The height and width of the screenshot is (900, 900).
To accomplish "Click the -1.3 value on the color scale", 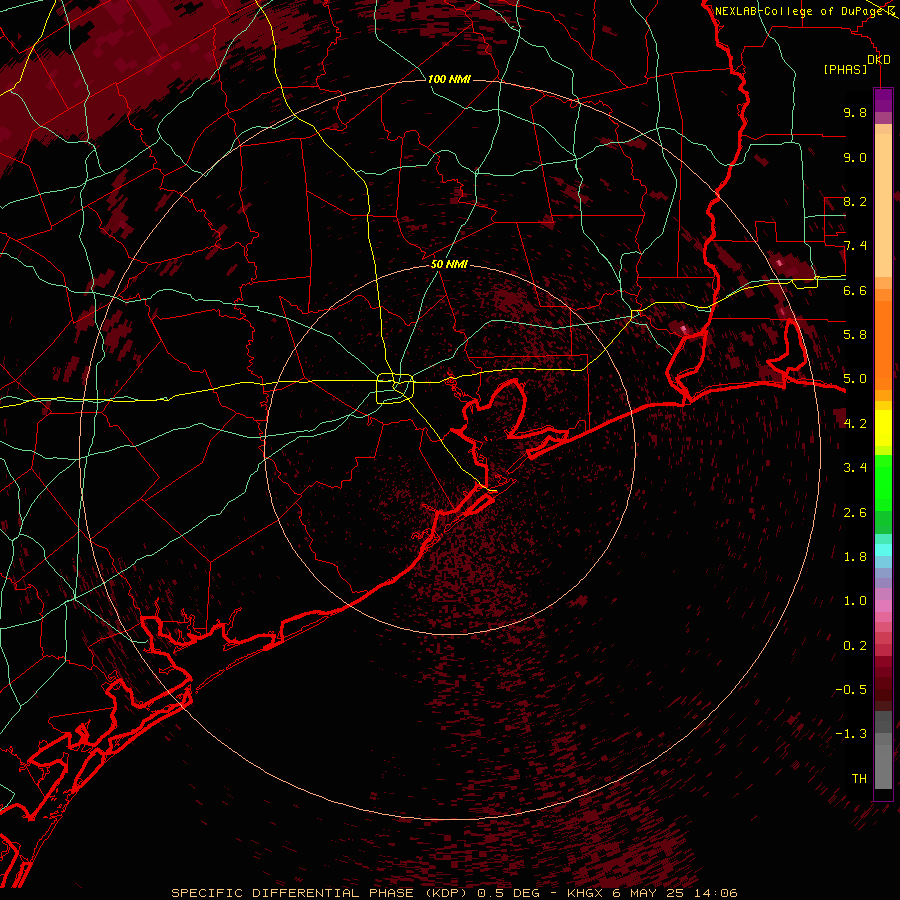I will 851,734.
